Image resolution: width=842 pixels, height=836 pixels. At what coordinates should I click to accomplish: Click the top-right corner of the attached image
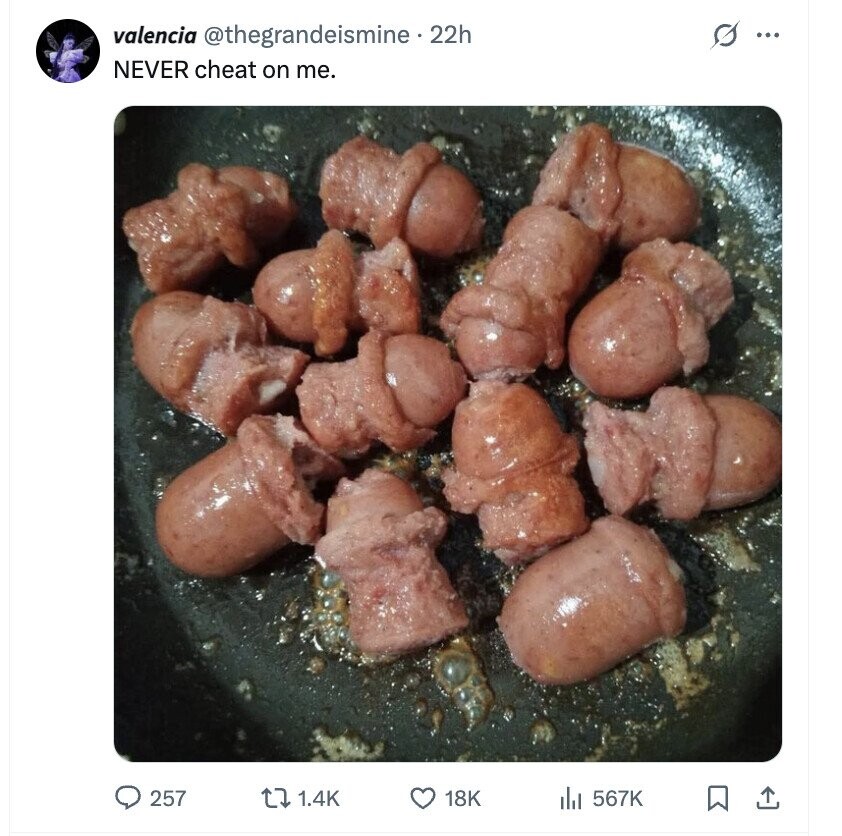[x=771, y=117]
